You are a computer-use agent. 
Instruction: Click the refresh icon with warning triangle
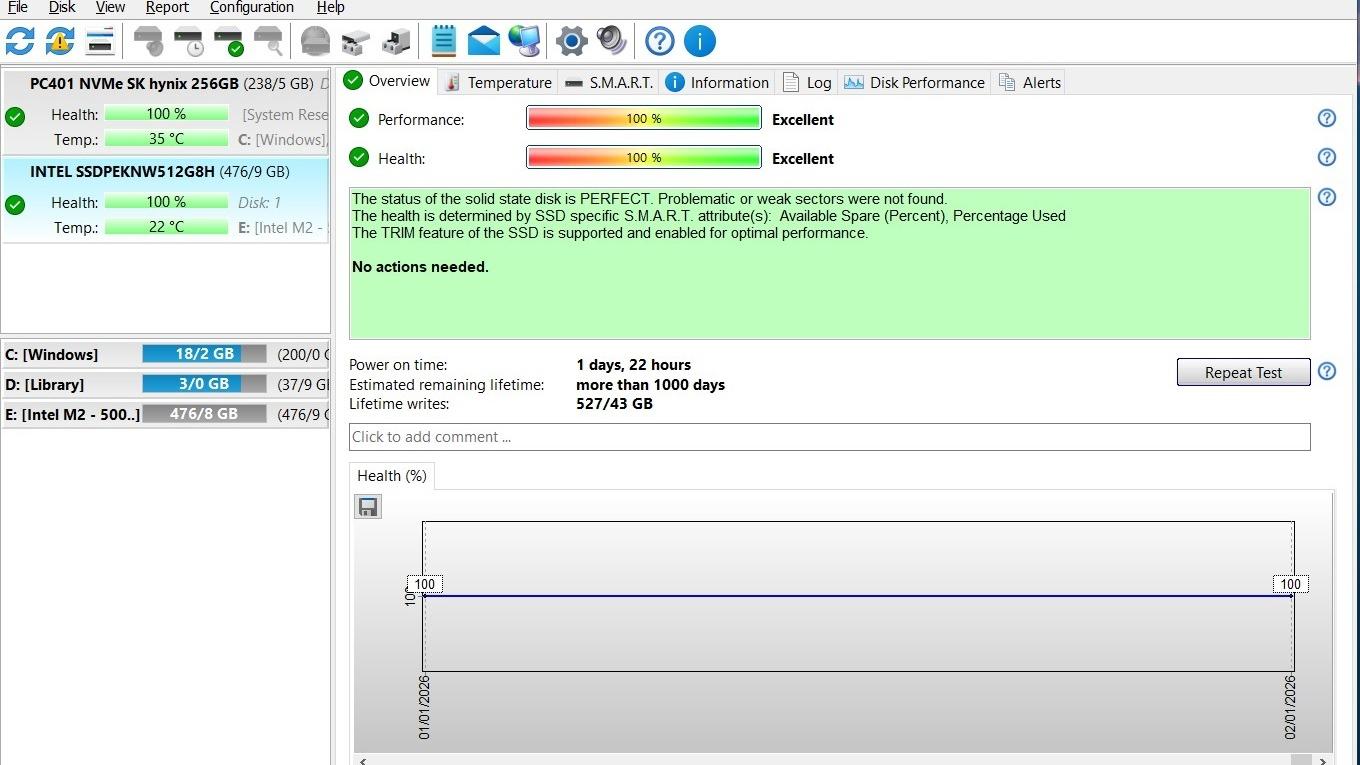[60, 41]
